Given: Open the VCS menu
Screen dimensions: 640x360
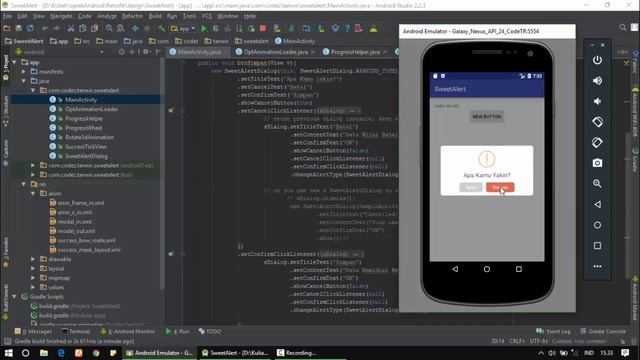Looking at the screenshot, I should tap(207, 16).
